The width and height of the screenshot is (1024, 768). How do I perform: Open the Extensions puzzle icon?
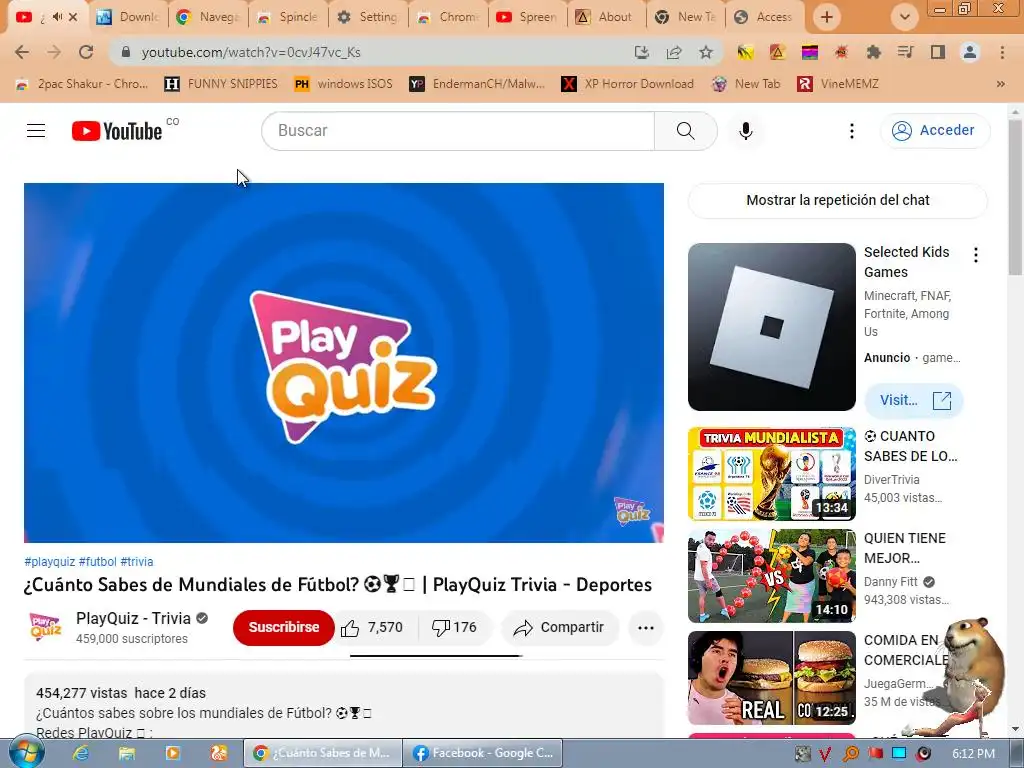coord(873,52)
